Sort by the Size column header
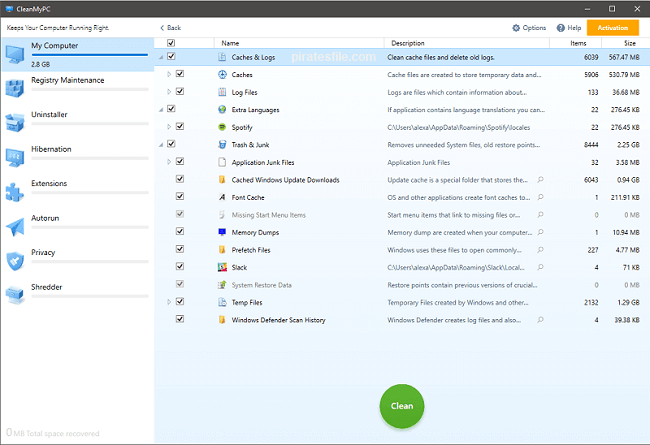This screenshot has width=650, height=445. (x=629, y=43)
